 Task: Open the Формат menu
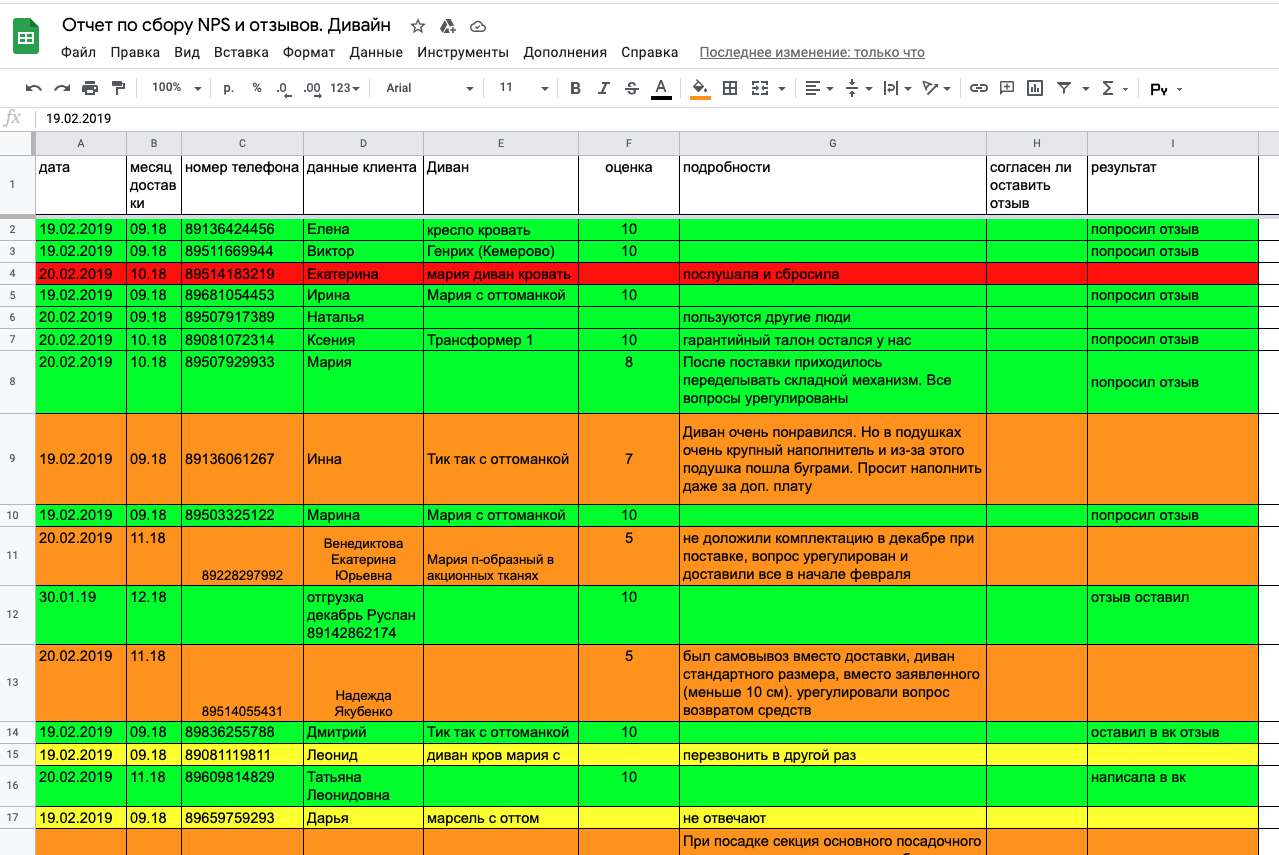click(309, 52)
